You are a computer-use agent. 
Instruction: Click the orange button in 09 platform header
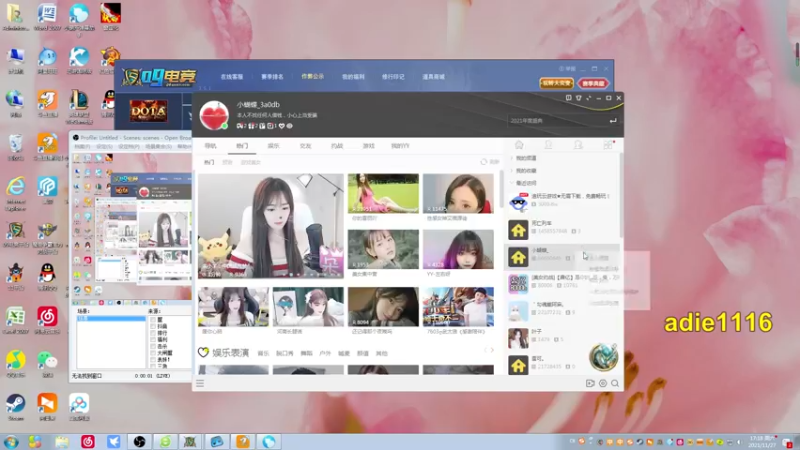click(556, 83)
